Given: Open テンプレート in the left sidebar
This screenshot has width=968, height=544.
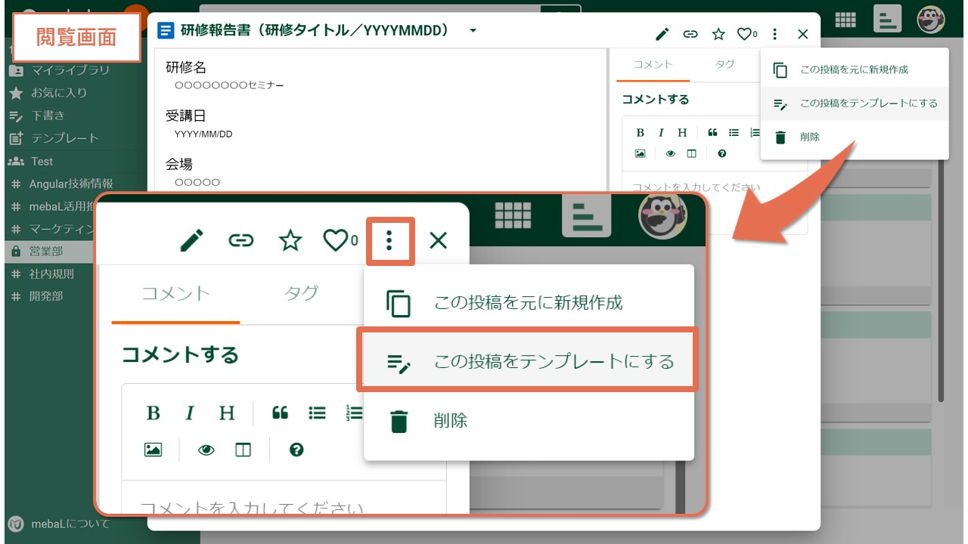Looking at the screenshot, I should [64, 138].
